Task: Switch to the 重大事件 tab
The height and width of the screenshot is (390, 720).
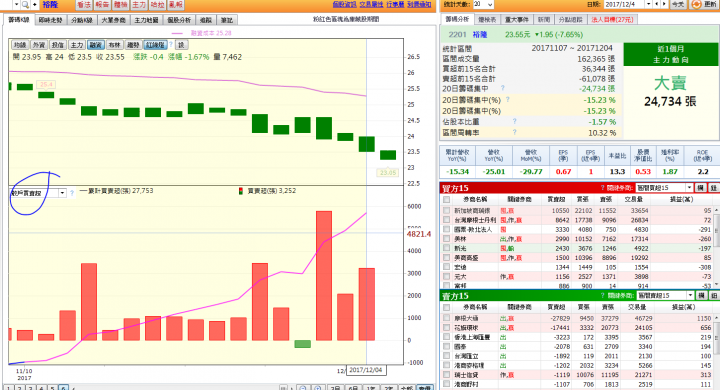Action: pyautogui.click(x=517, y=20)
